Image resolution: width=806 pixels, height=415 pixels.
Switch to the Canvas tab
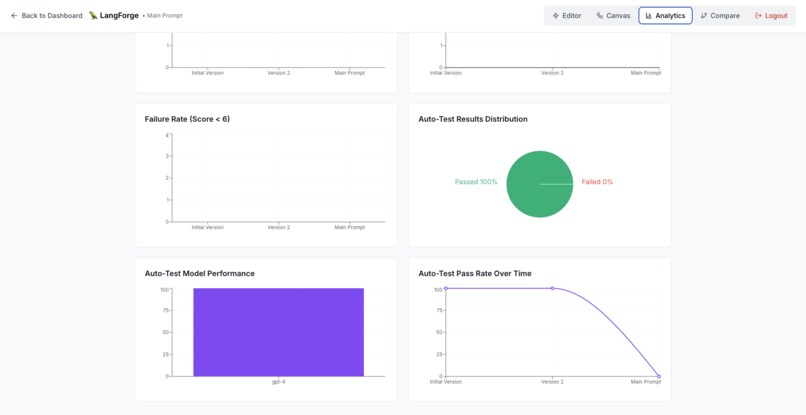point(613,16)
